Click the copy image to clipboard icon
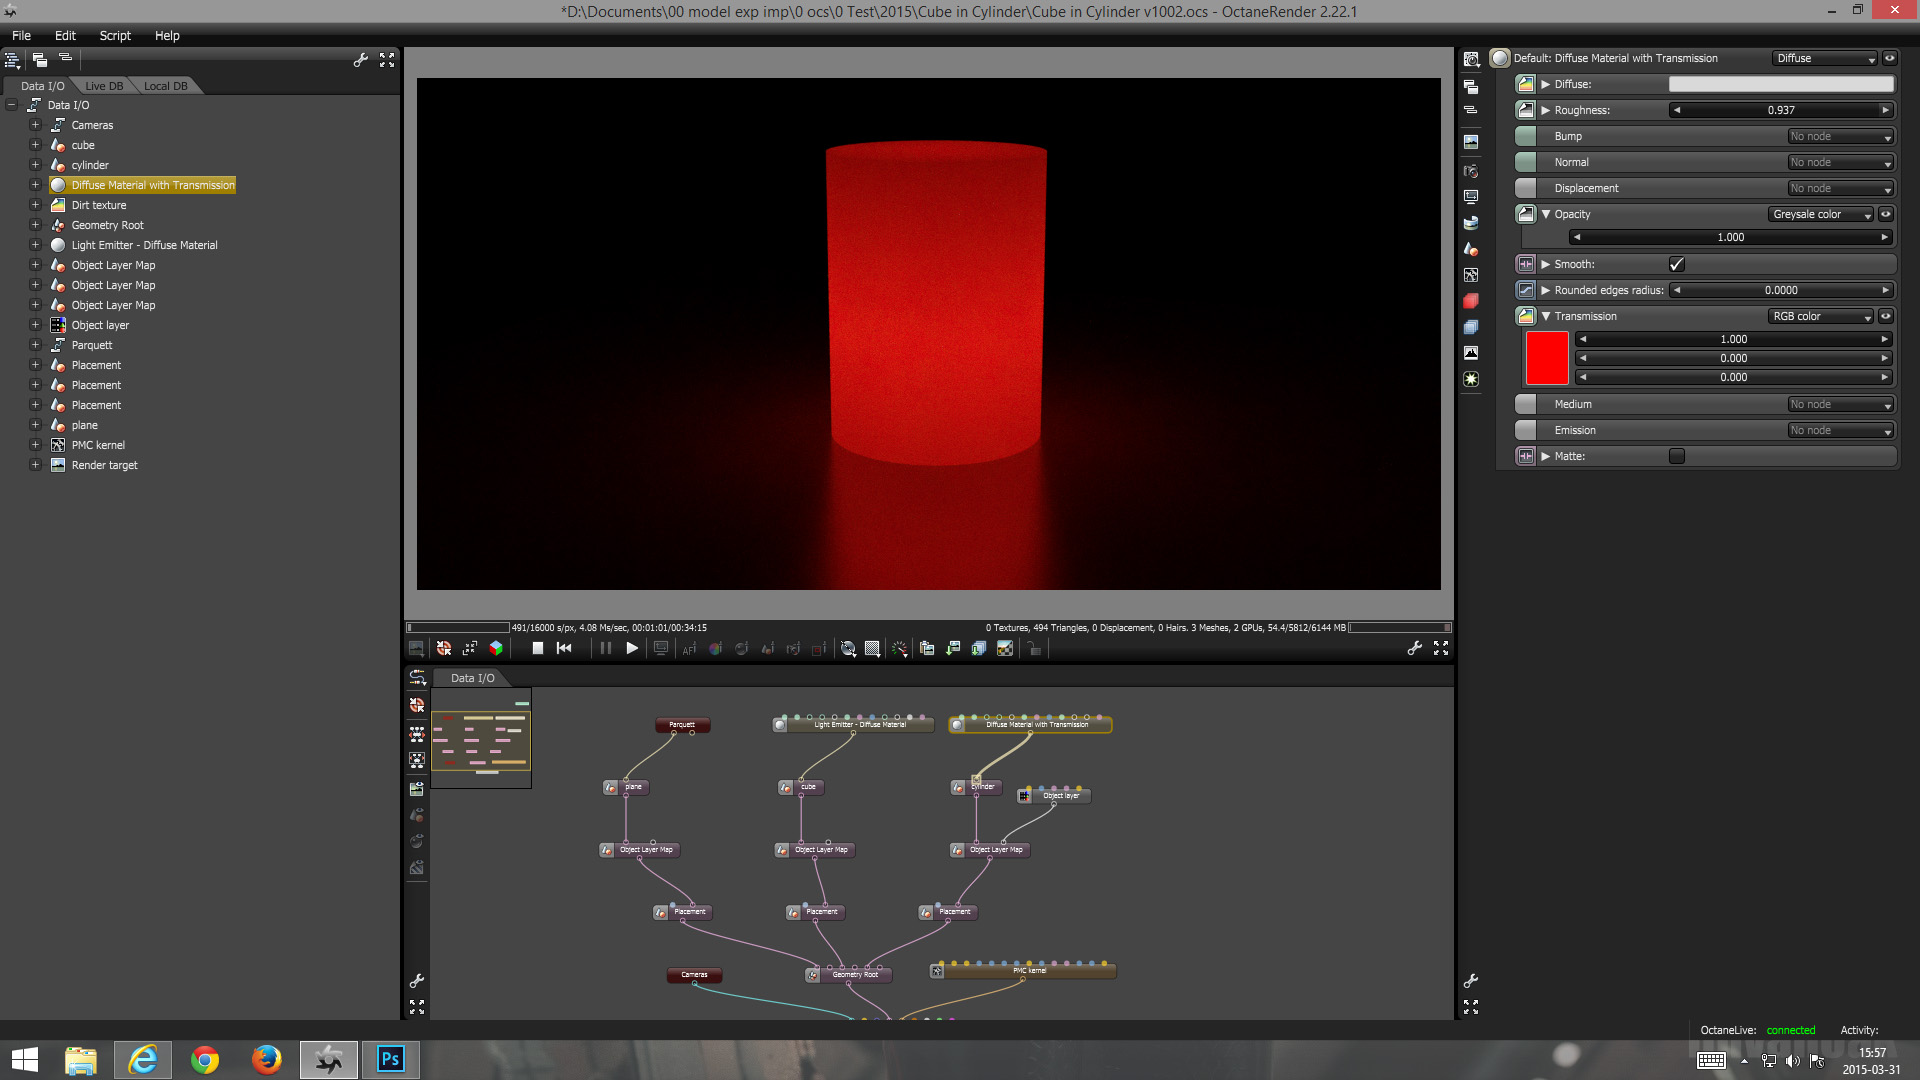 coord(926,649)
